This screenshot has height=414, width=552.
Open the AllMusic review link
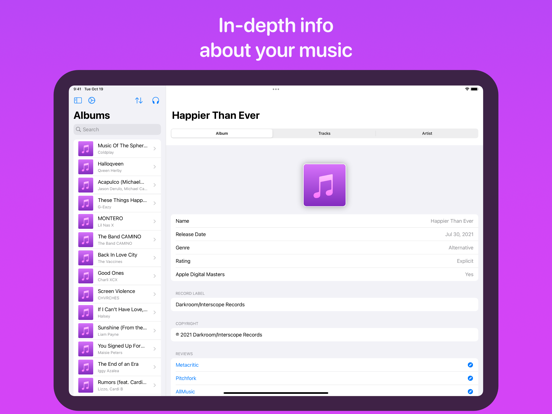coord(185,391)
